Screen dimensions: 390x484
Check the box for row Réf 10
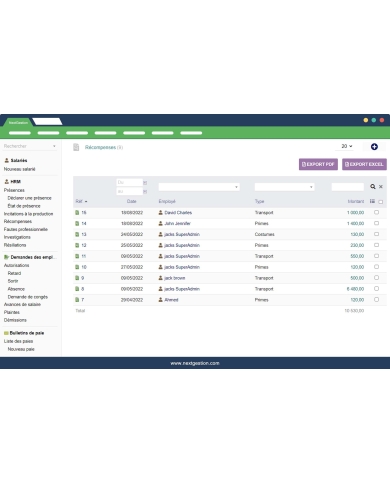click(x=376, y=267)
